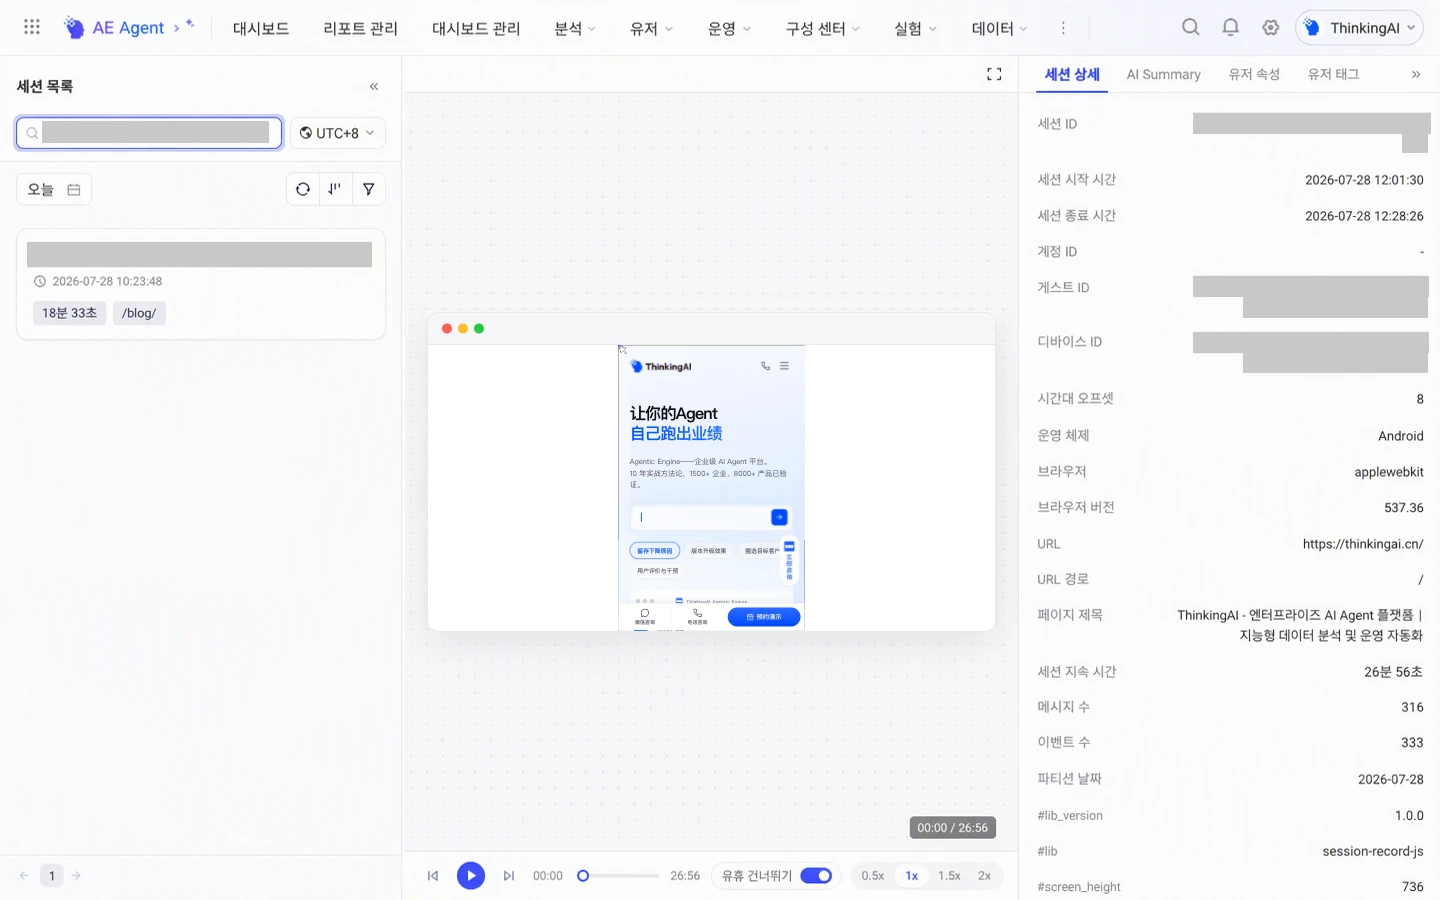Viewport: 1440px width, 900px height.
Task: Open the app grid launcher icon
Action: (x=32, y=27)
